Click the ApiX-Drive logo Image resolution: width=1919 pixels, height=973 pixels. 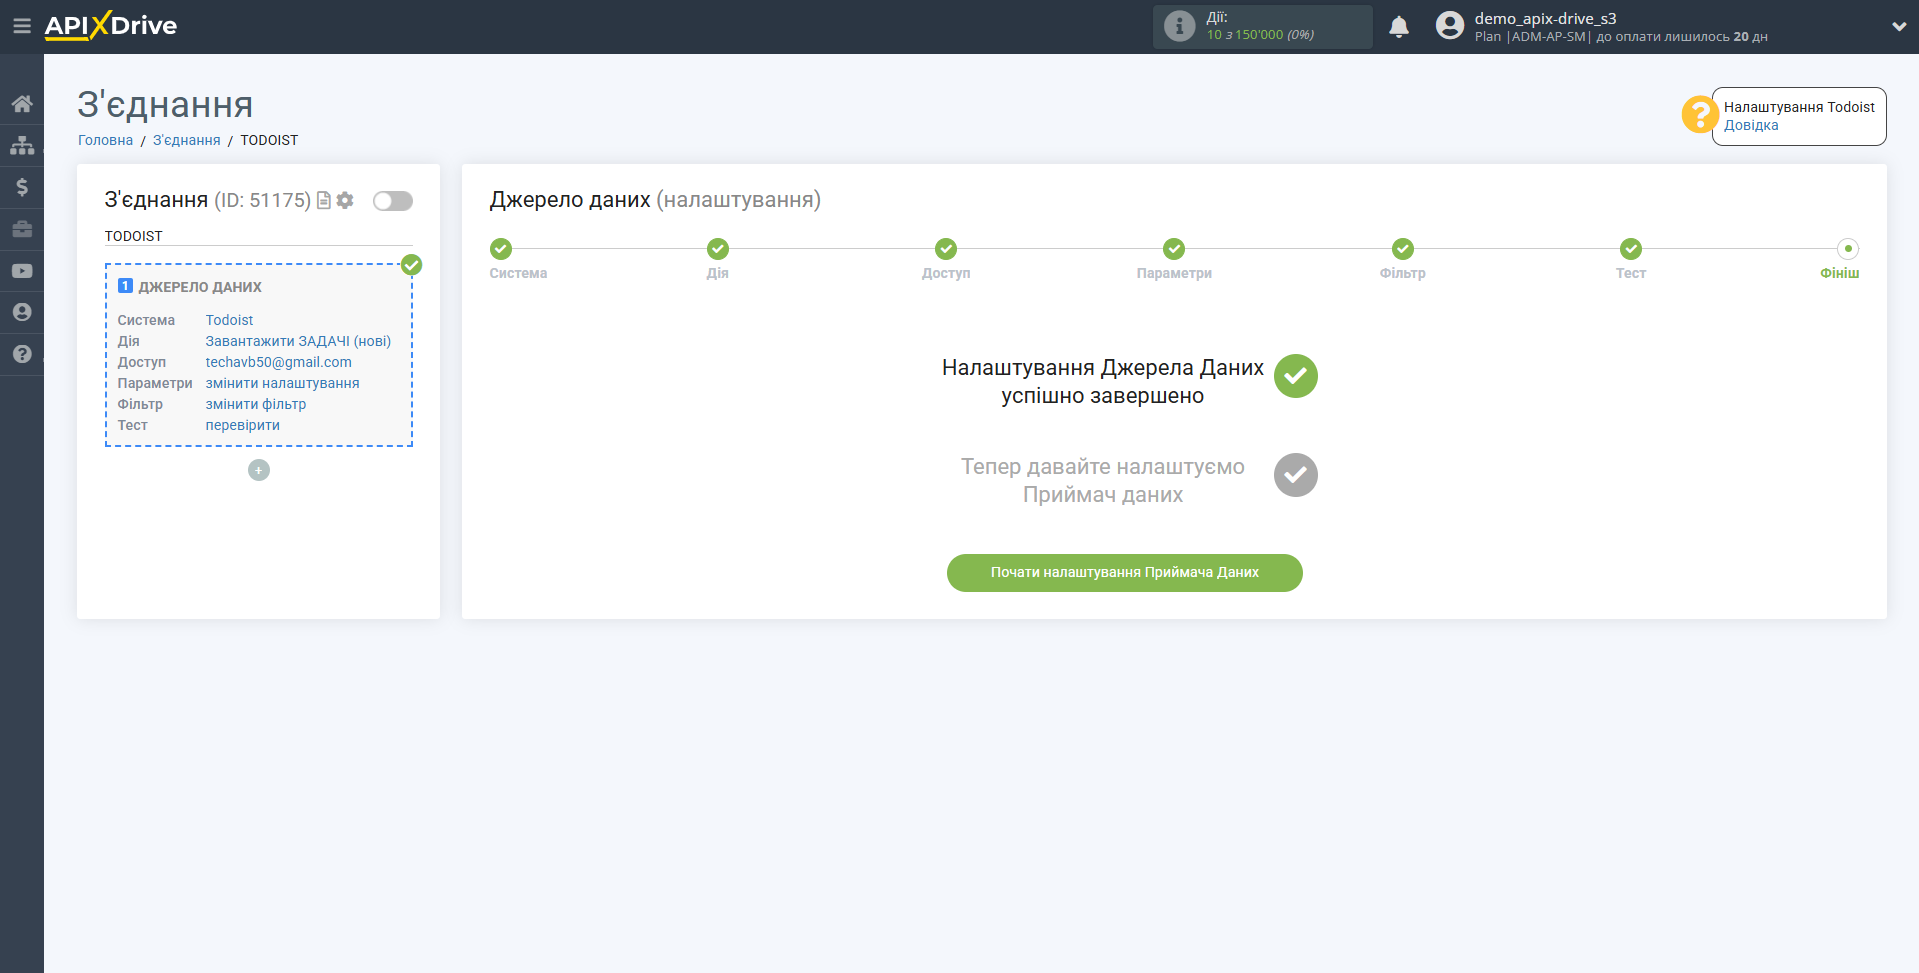coord(110,25)
